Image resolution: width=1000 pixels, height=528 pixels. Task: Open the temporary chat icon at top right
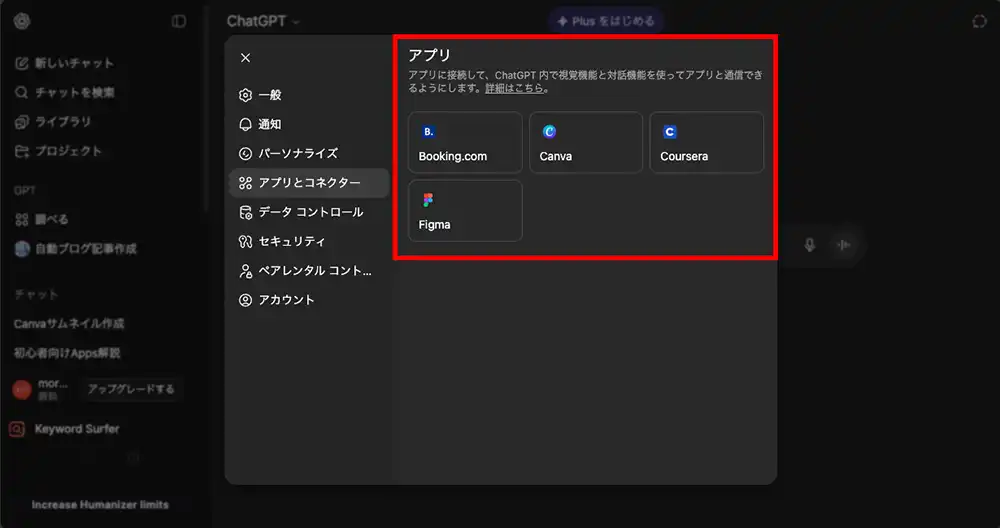(x=979, y=21)
